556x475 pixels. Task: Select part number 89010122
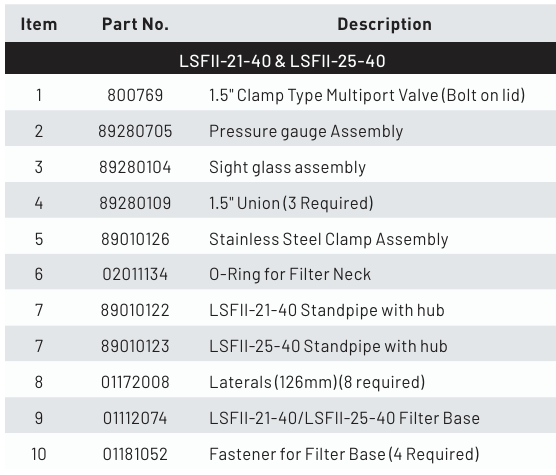point(135,310)
